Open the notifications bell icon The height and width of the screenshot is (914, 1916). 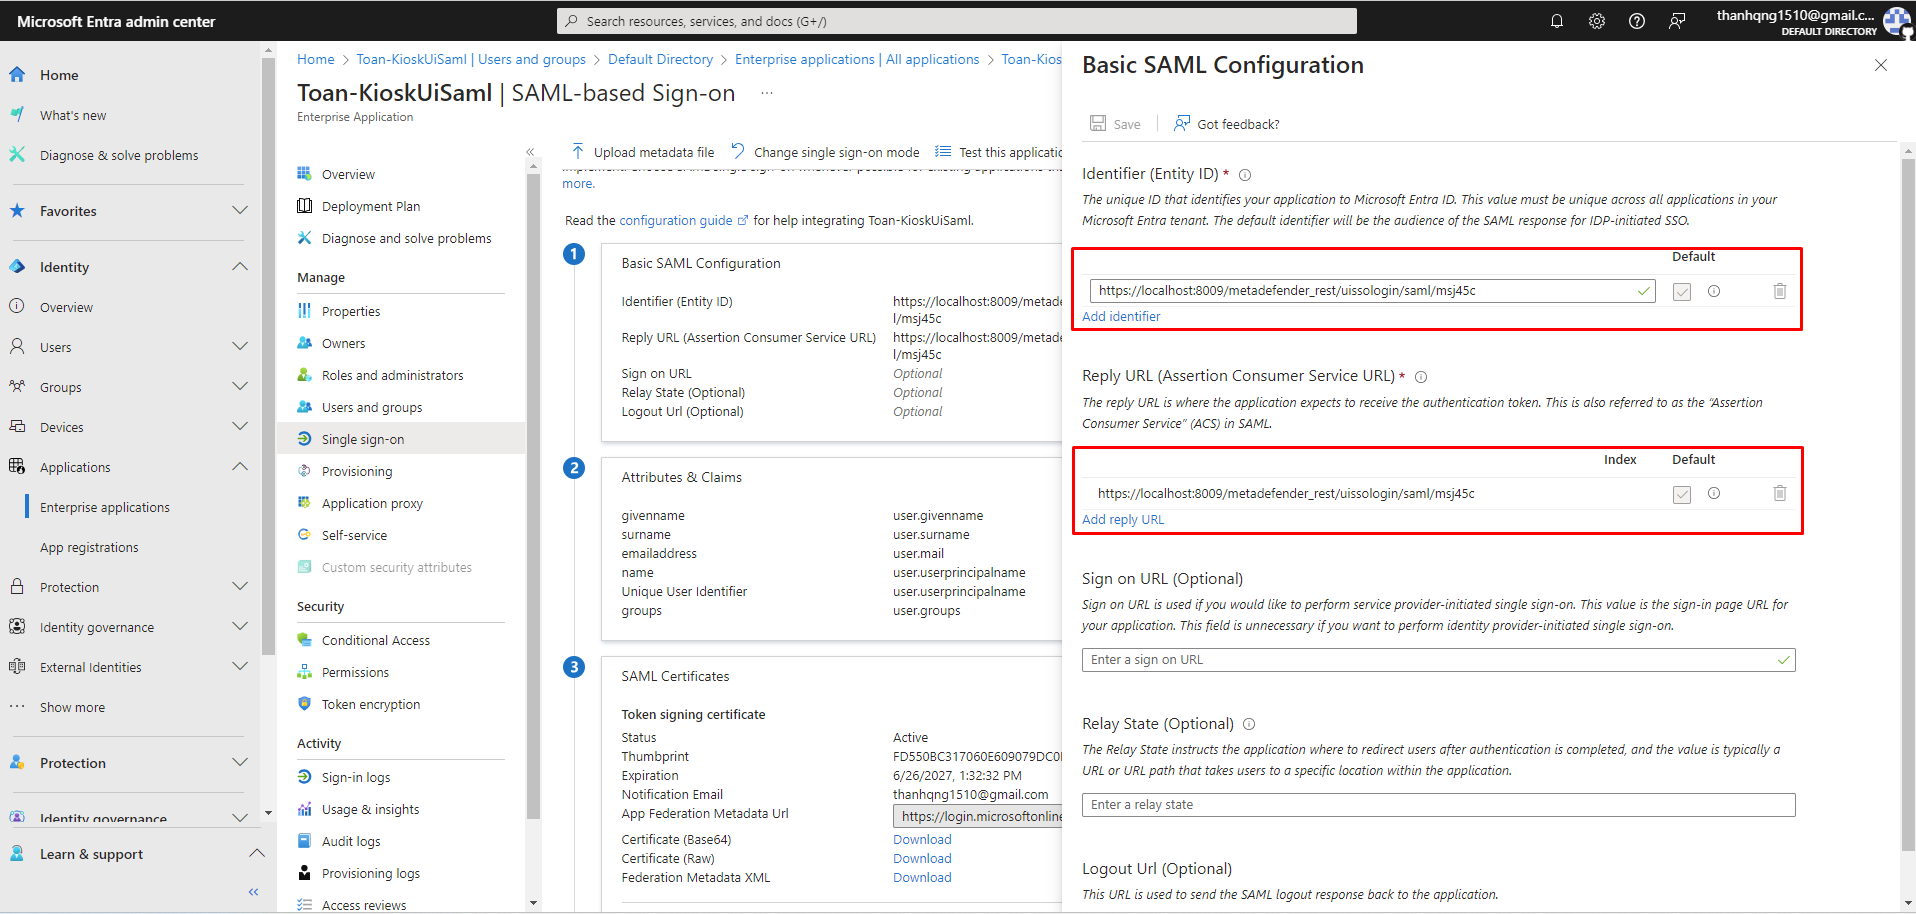tap(1557, 21)
